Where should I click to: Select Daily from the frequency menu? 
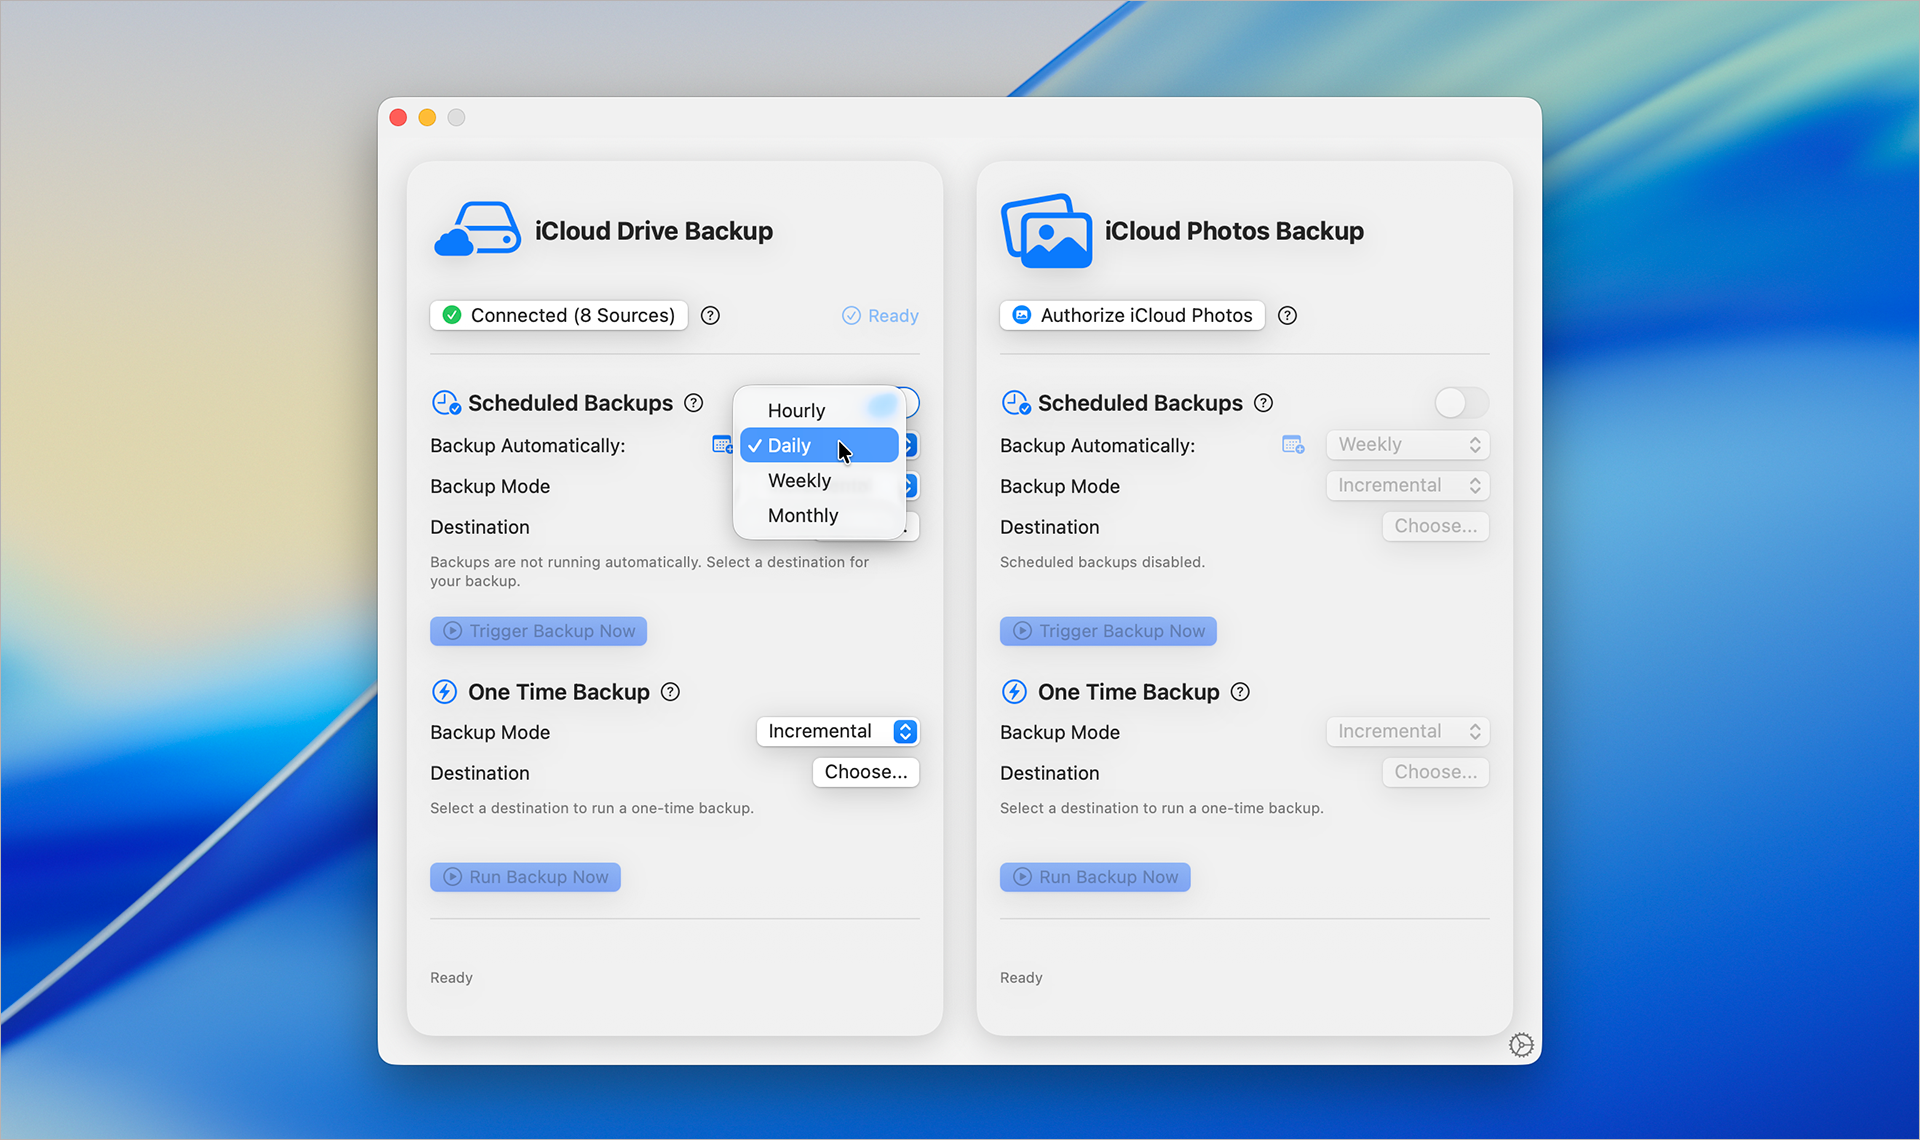pos(819,446)
